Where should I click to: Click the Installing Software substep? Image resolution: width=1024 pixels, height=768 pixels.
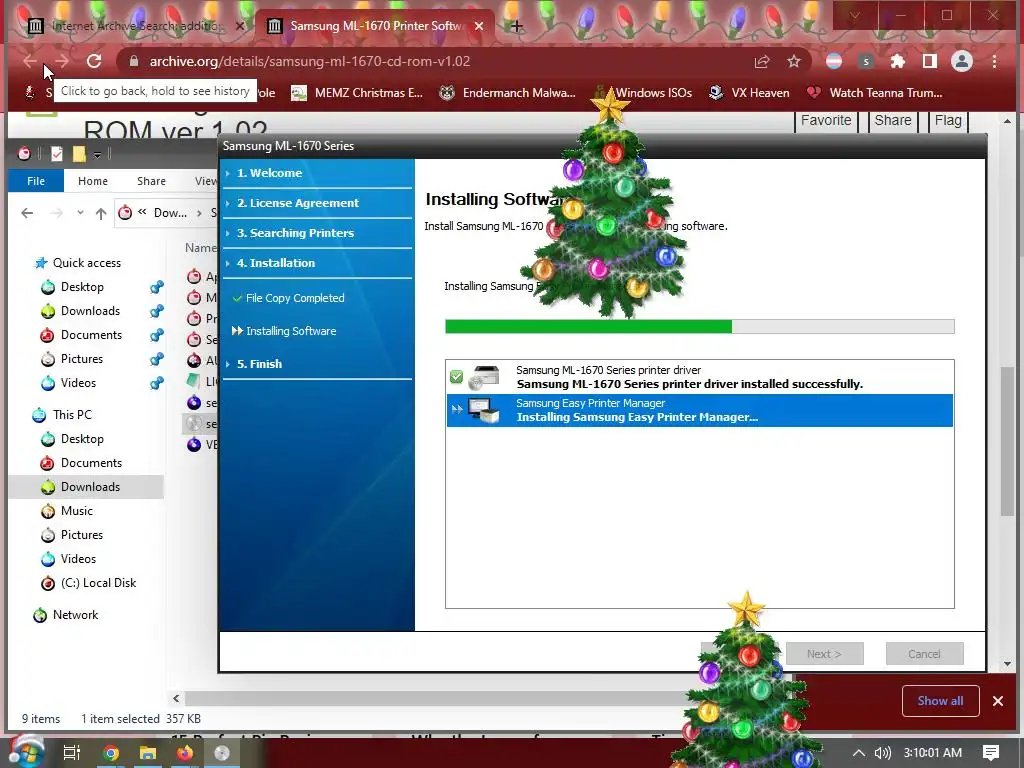point(284,331)
